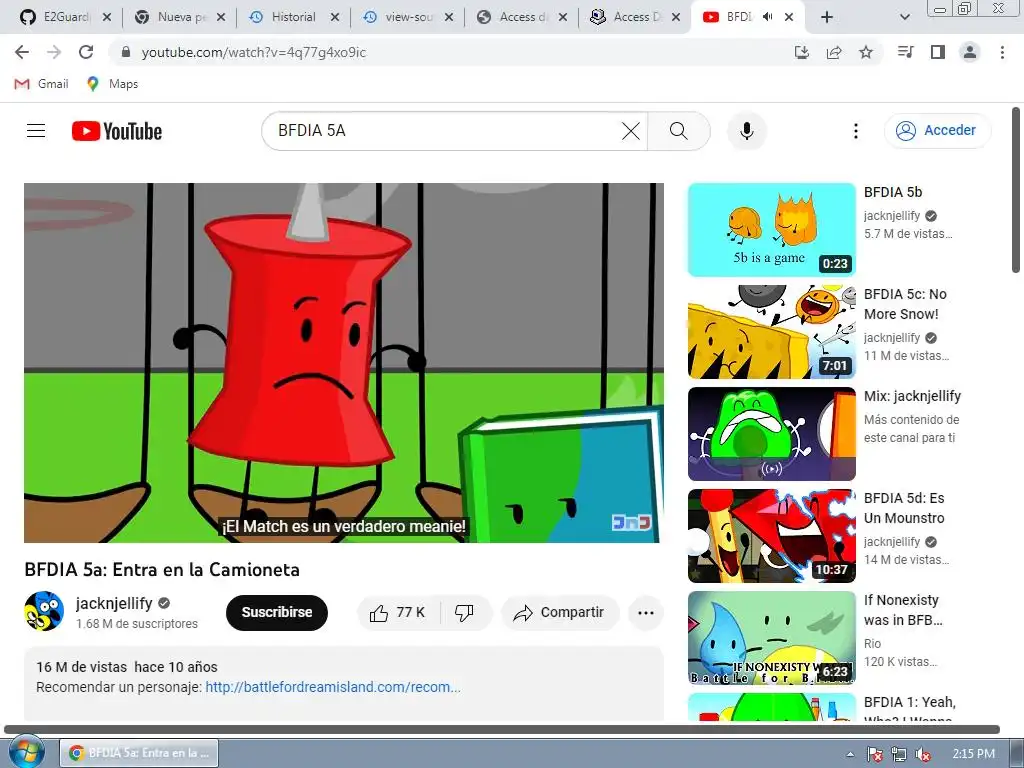Go back in browser history
Image resolution: width=1024 pixels, height=768 pixels.
pyautogui.click(x=22, y=52)
